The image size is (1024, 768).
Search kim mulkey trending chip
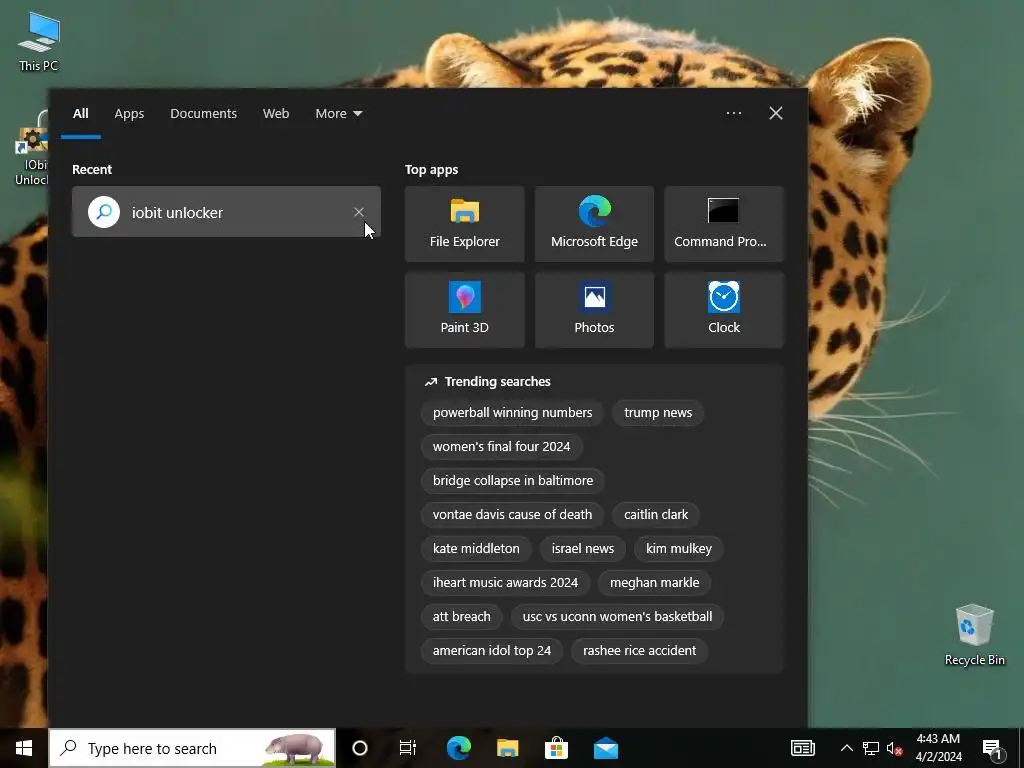tap(679, 549)
